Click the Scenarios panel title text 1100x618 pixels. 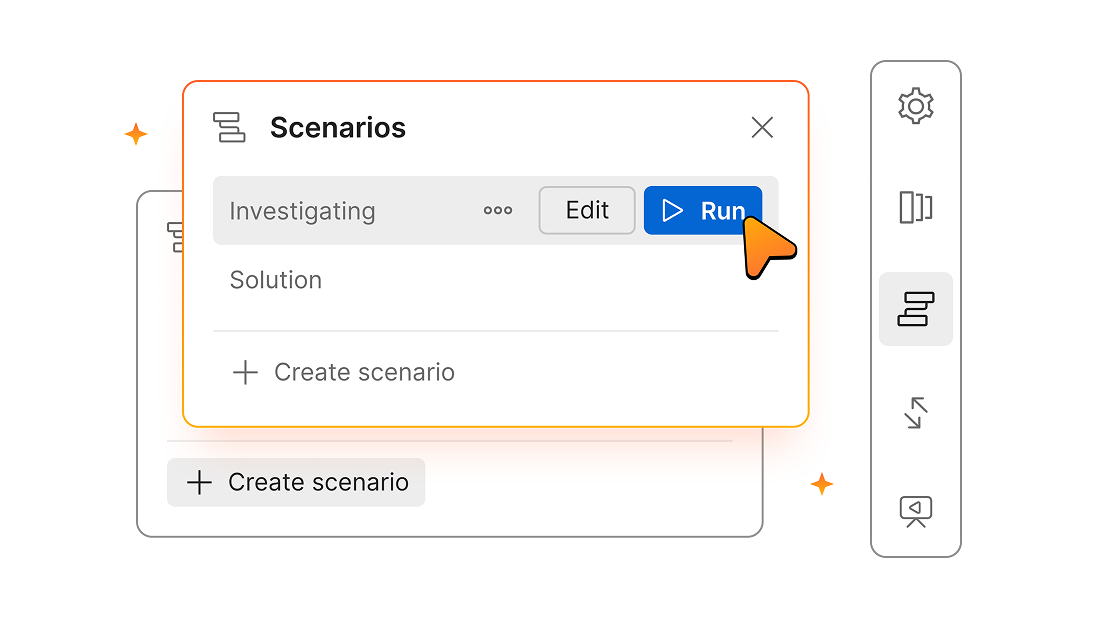tap(338, 128)
